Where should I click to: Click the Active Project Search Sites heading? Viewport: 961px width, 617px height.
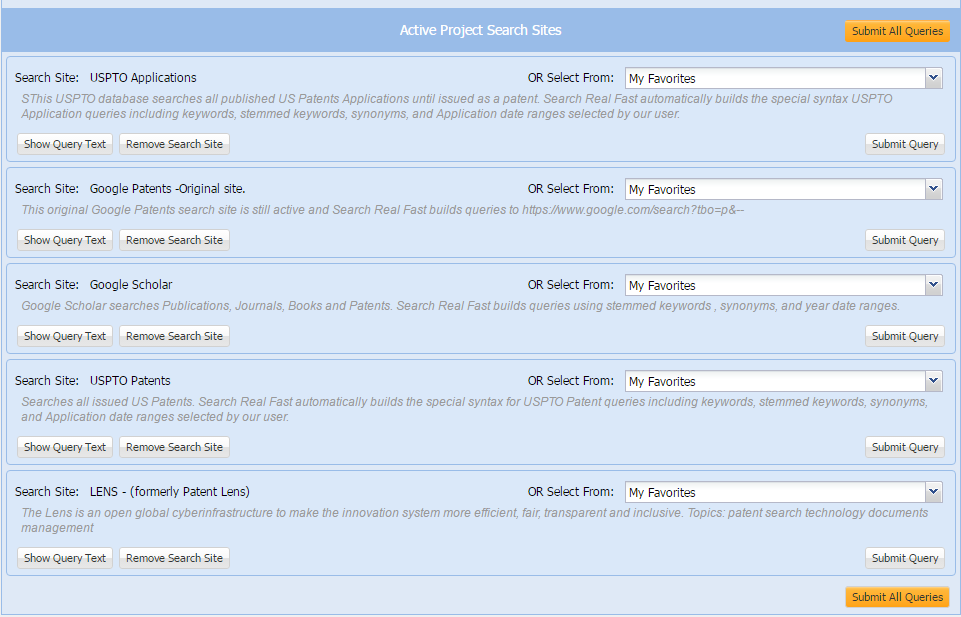480,31
